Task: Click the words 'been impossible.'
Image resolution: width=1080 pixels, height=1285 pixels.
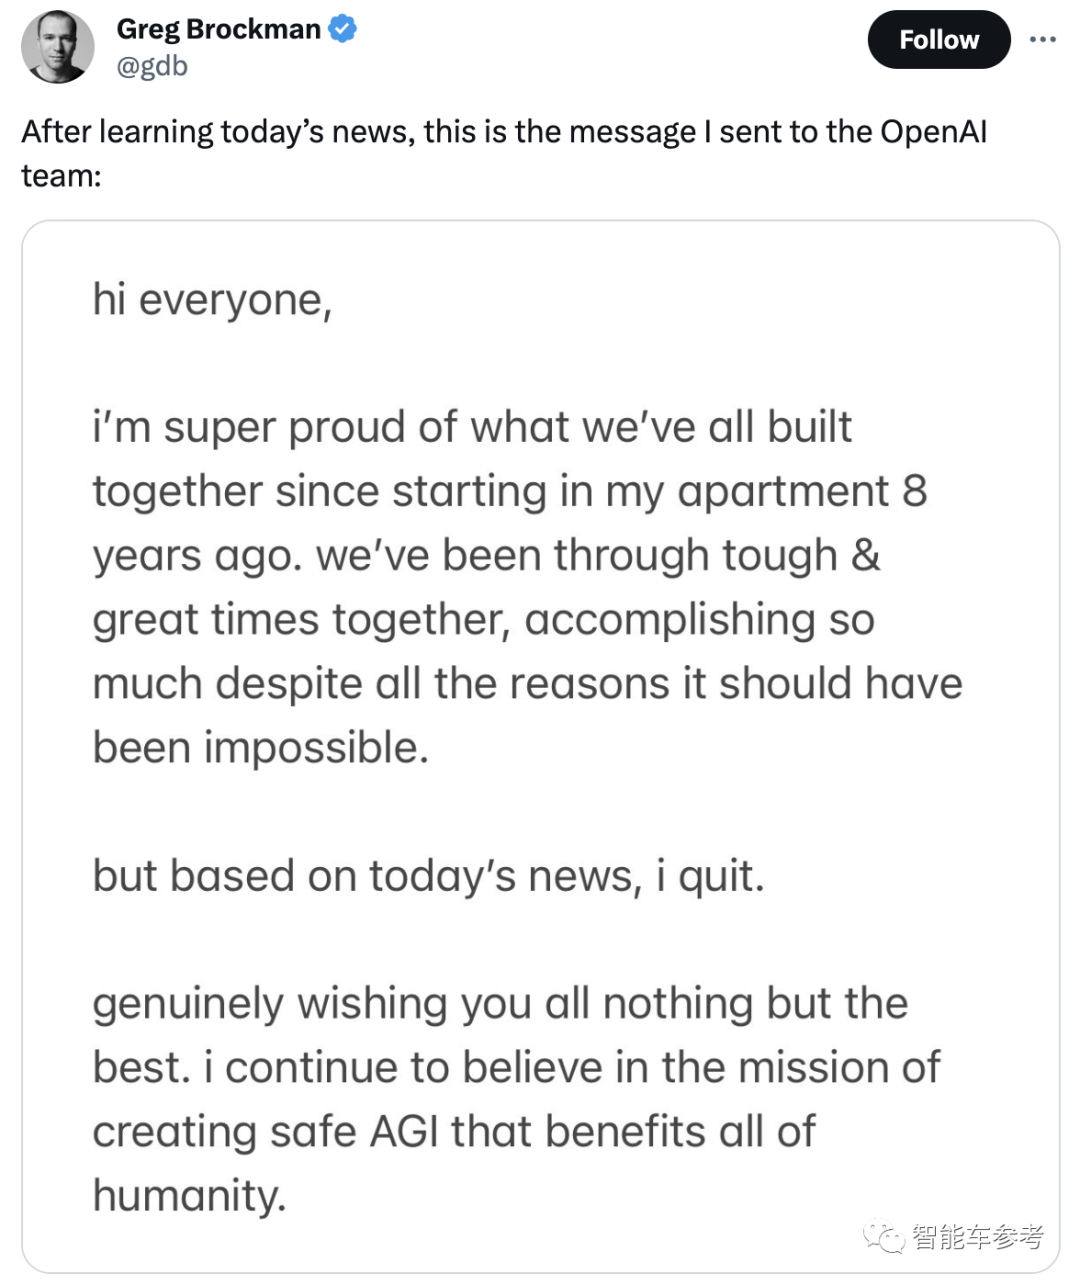Action: [260, 747]
